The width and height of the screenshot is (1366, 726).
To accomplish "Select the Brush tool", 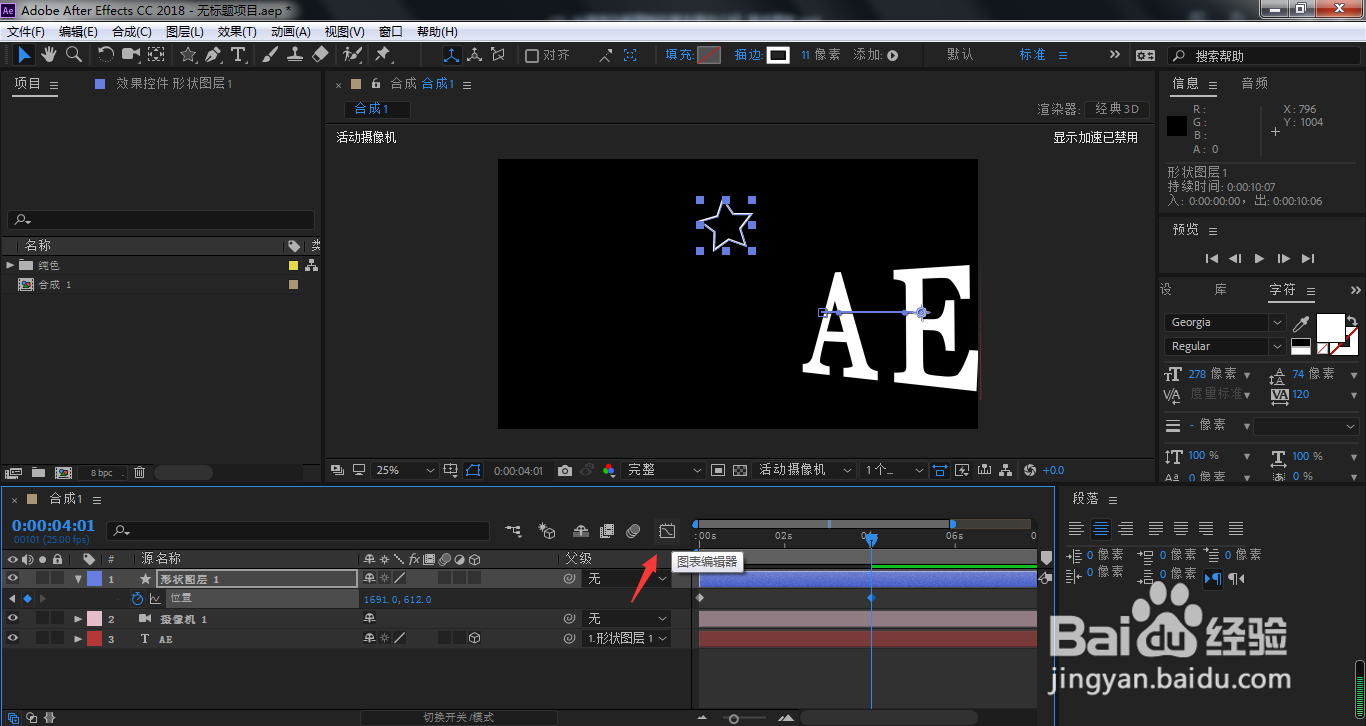I will (271, 54).
